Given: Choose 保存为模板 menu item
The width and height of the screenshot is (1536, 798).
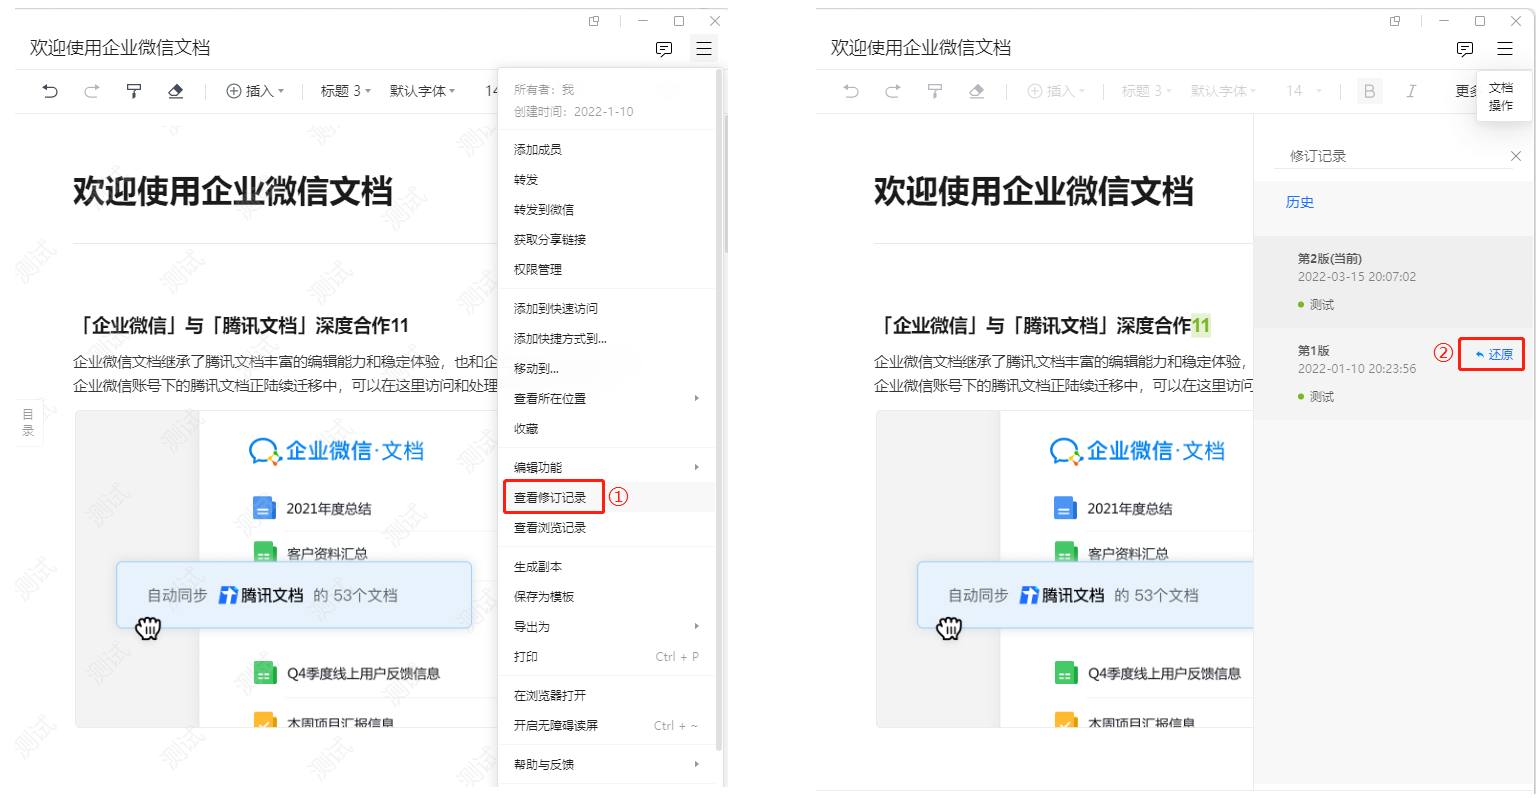Looking at the screenshot, I should point(606,596).
